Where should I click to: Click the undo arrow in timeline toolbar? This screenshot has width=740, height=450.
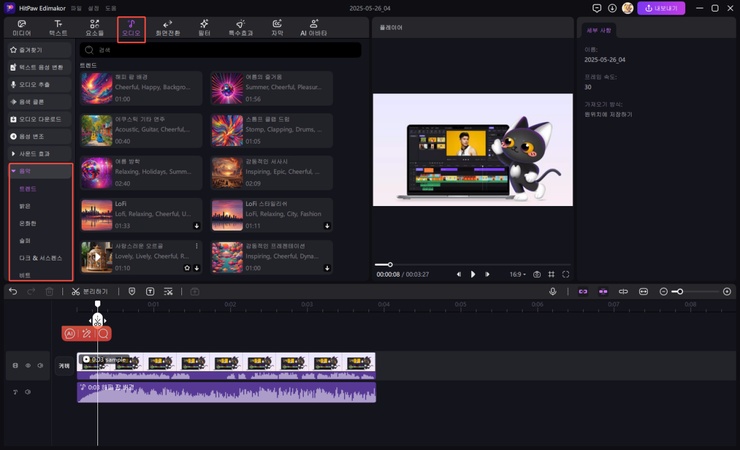click(13, 291)
